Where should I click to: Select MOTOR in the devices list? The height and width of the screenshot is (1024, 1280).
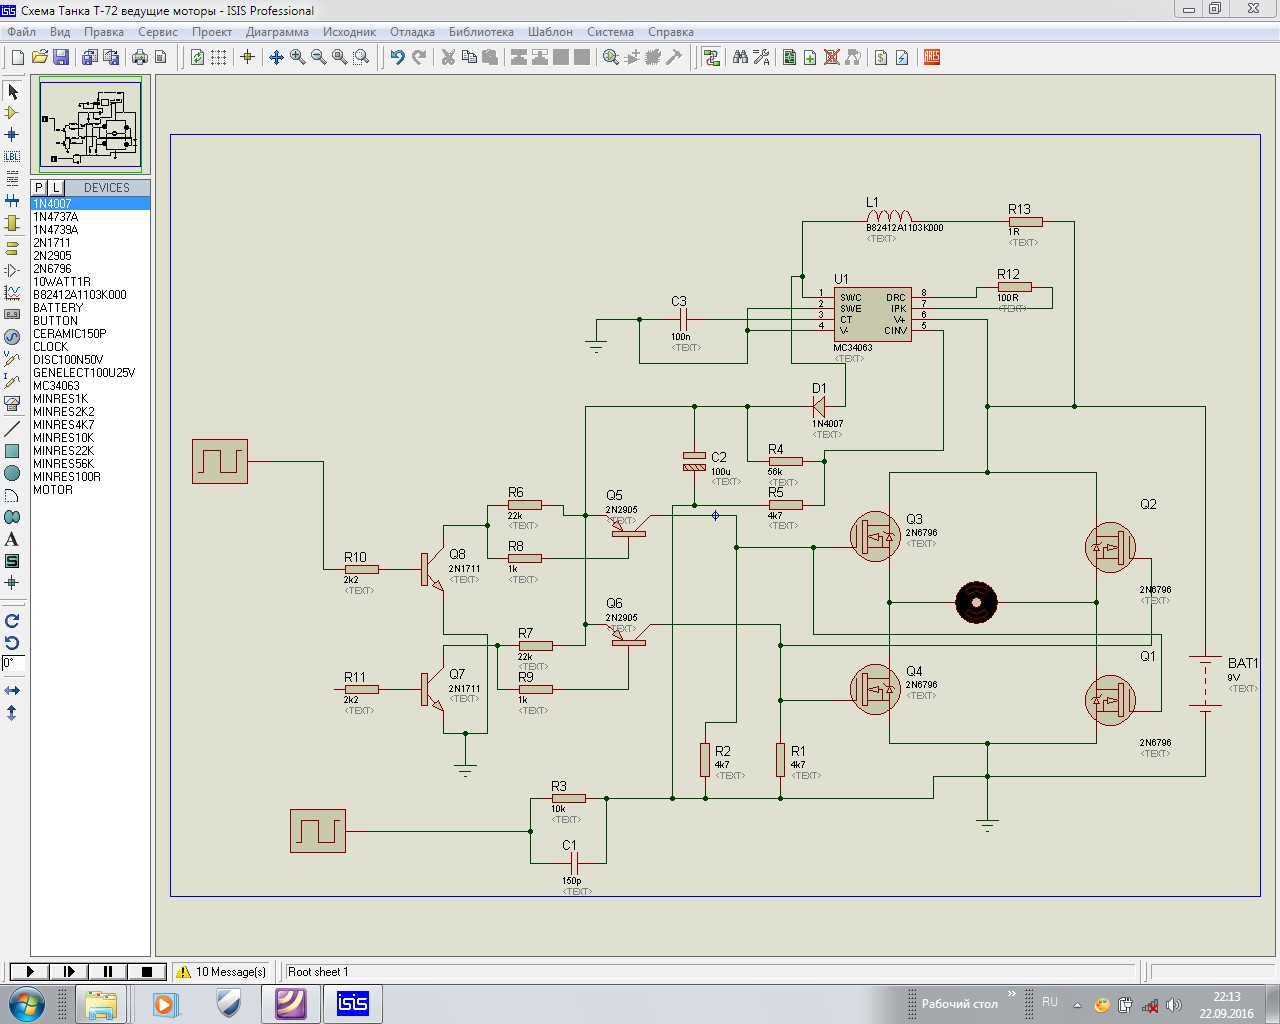[x=90, y=489]
